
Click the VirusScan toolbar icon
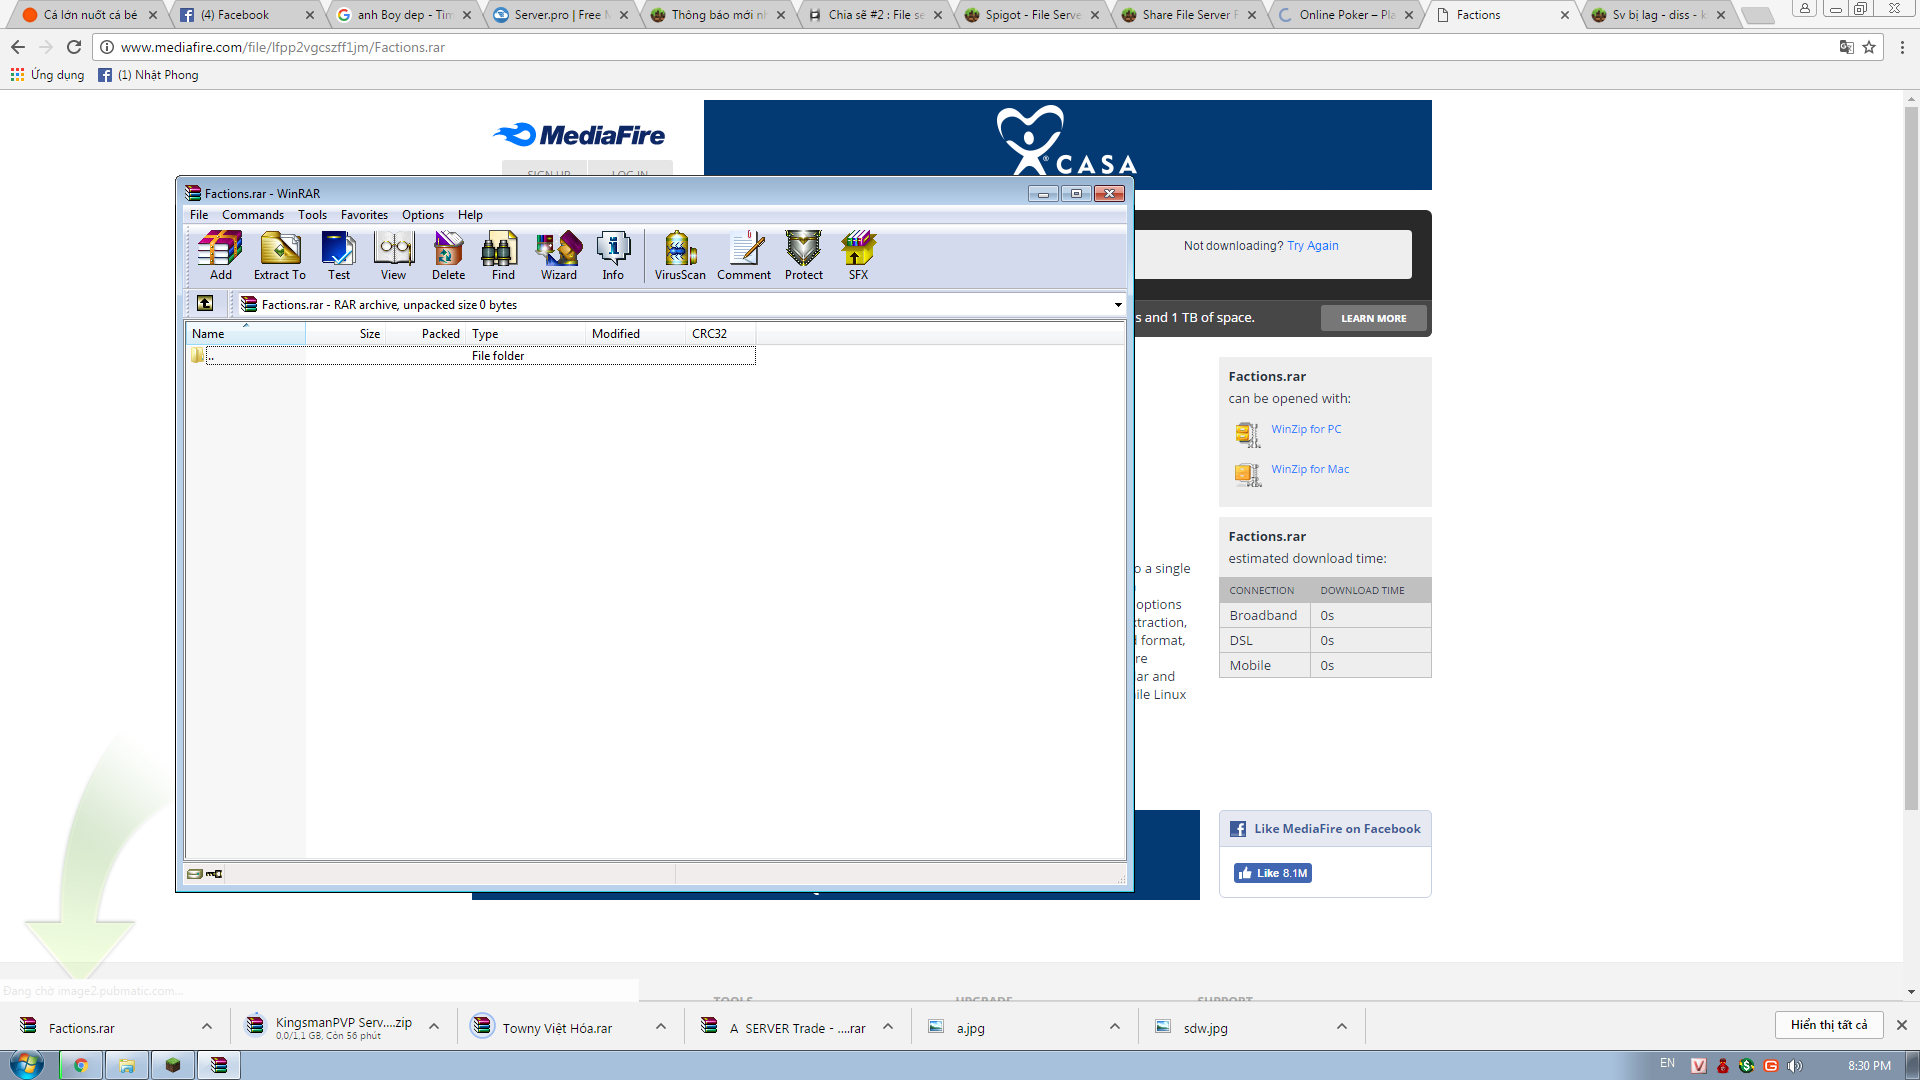click(680, 255)
